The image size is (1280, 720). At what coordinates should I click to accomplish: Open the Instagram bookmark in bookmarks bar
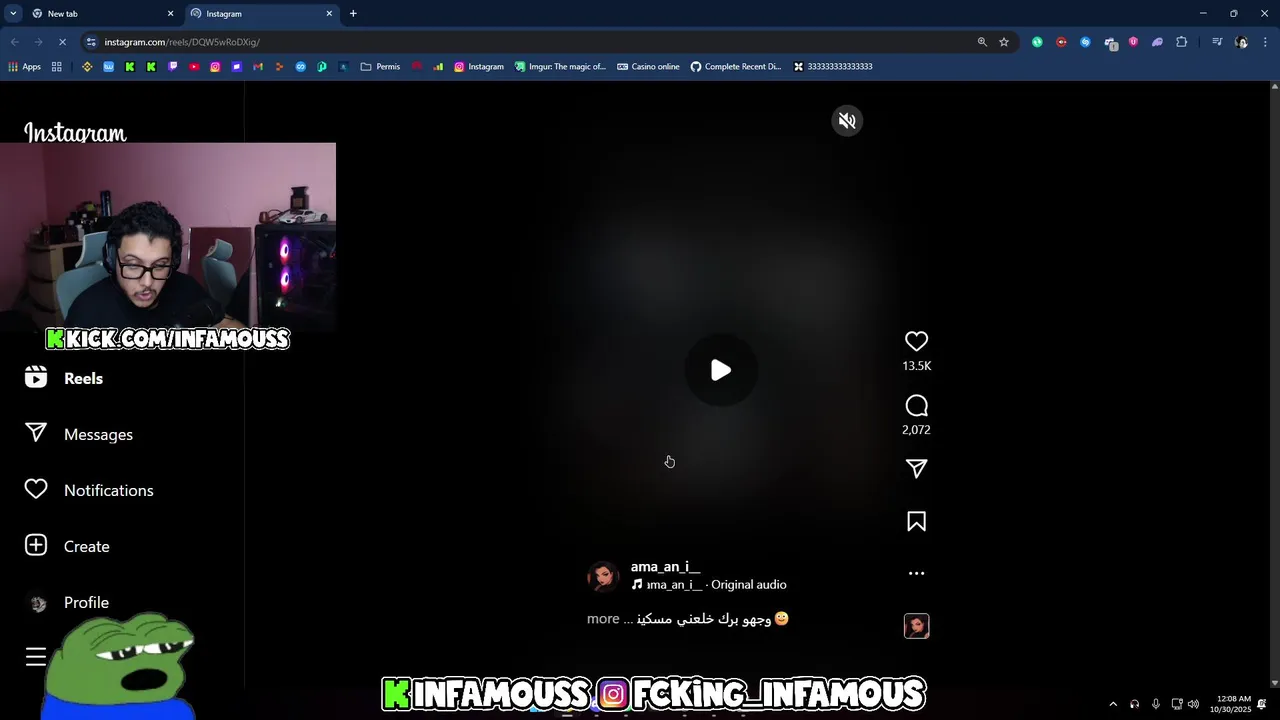coord(479,67)
